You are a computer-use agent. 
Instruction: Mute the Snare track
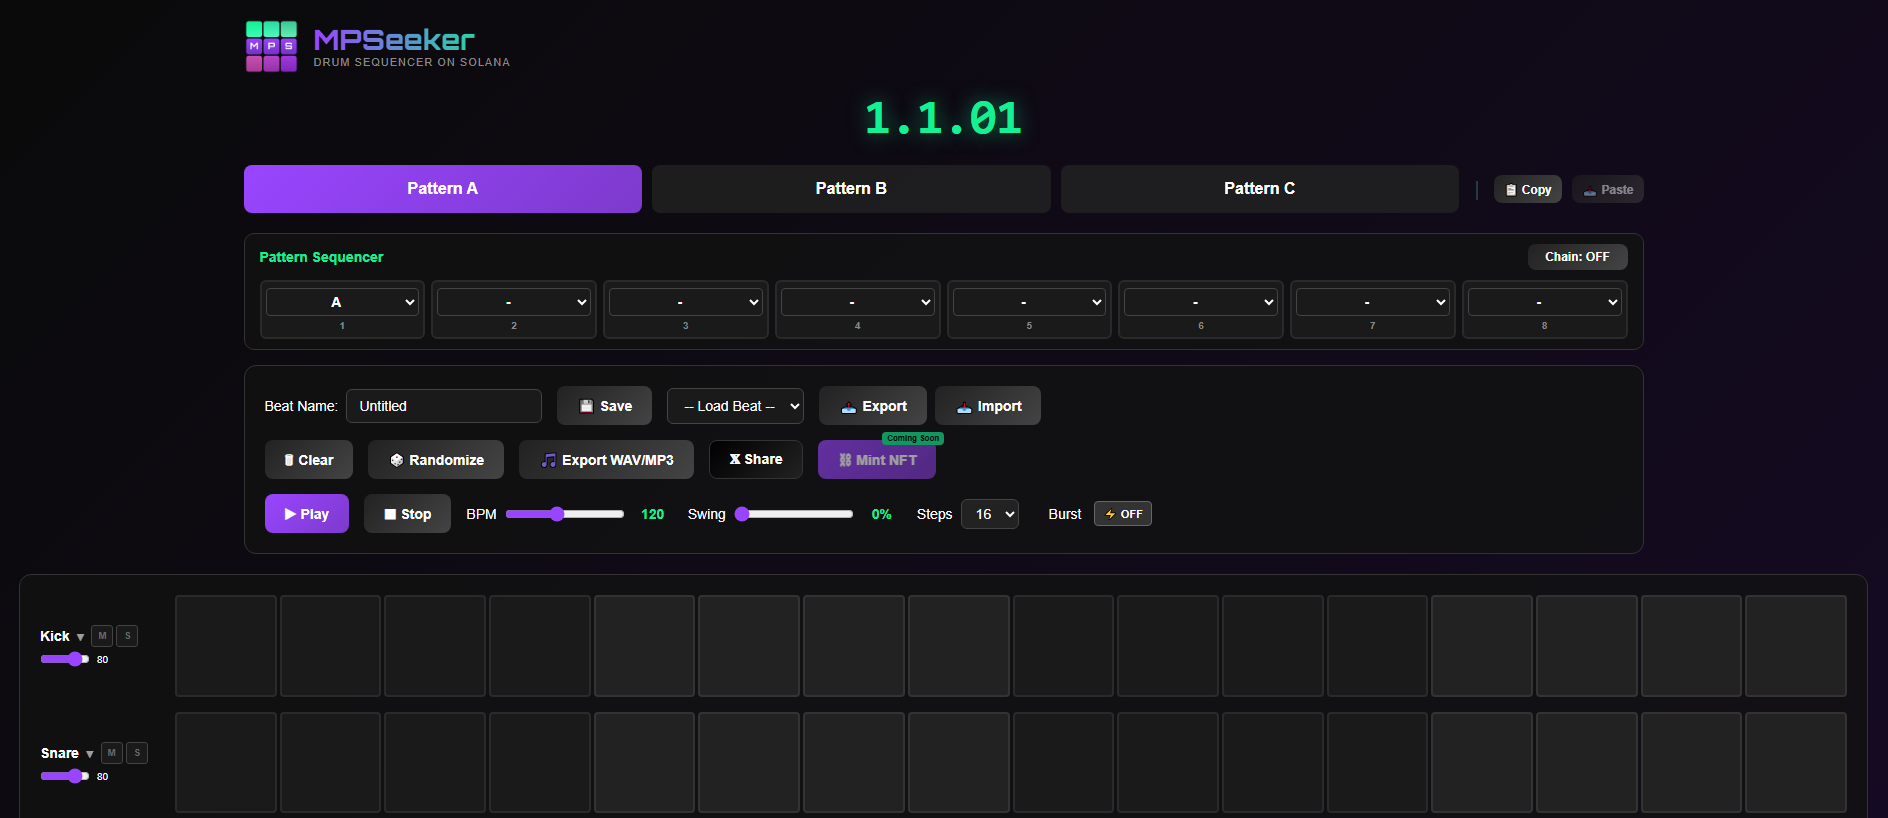tap(111, 753)
